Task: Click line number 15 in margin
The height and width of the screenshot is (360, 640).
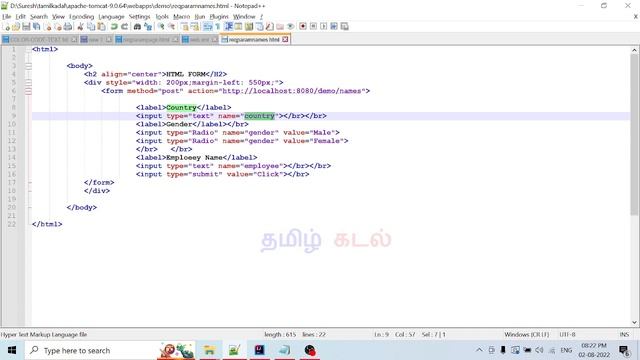Action: 11,166
